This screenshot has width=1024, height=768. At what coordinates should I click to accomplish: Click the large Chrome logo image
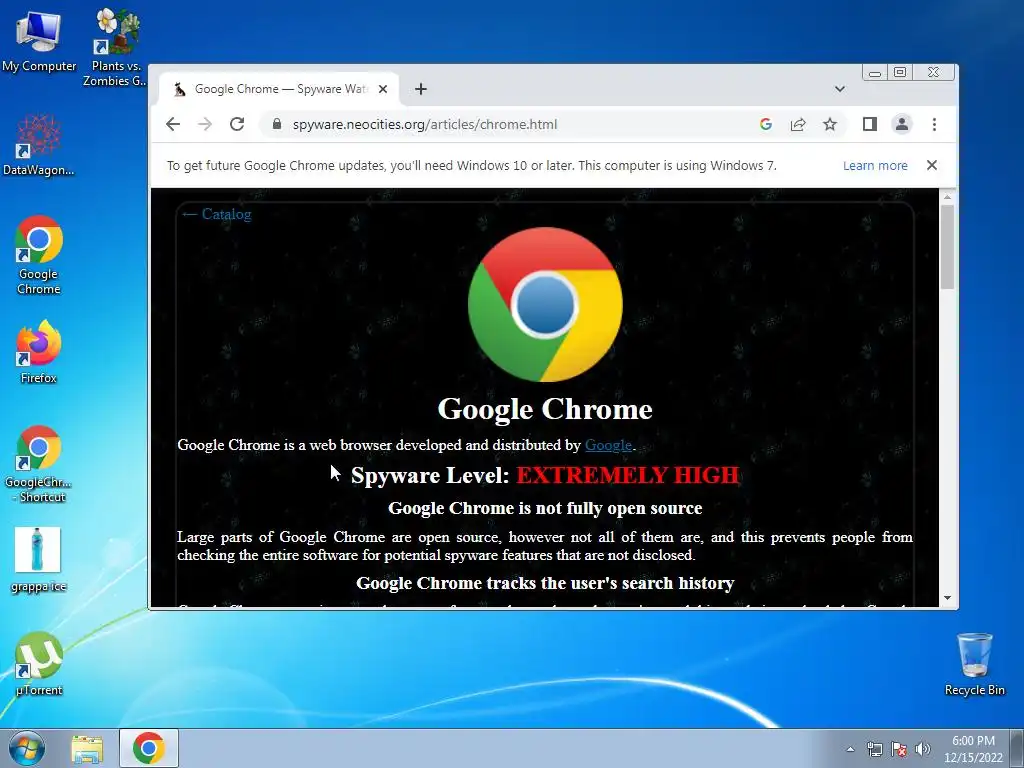(545, 304)
